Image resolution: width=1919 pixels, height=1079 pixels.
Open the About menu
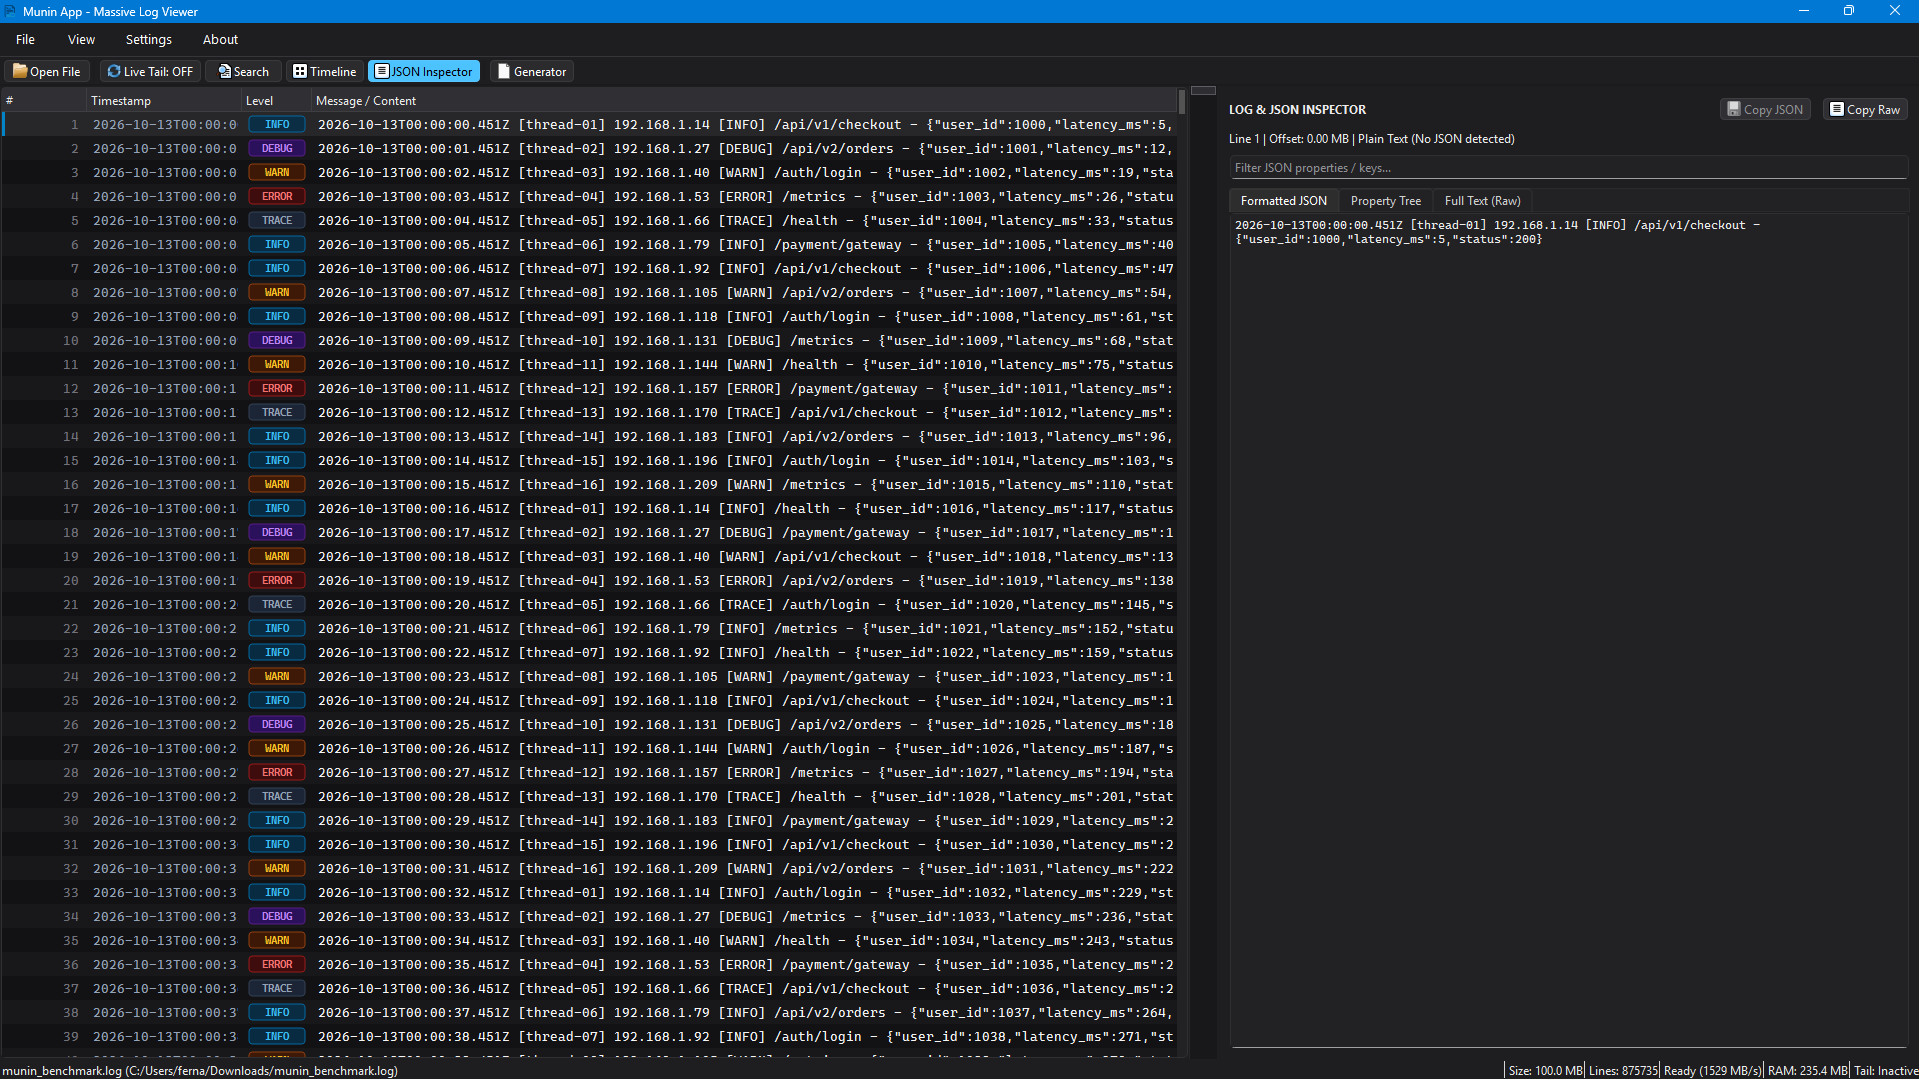[x=220, y=39]
